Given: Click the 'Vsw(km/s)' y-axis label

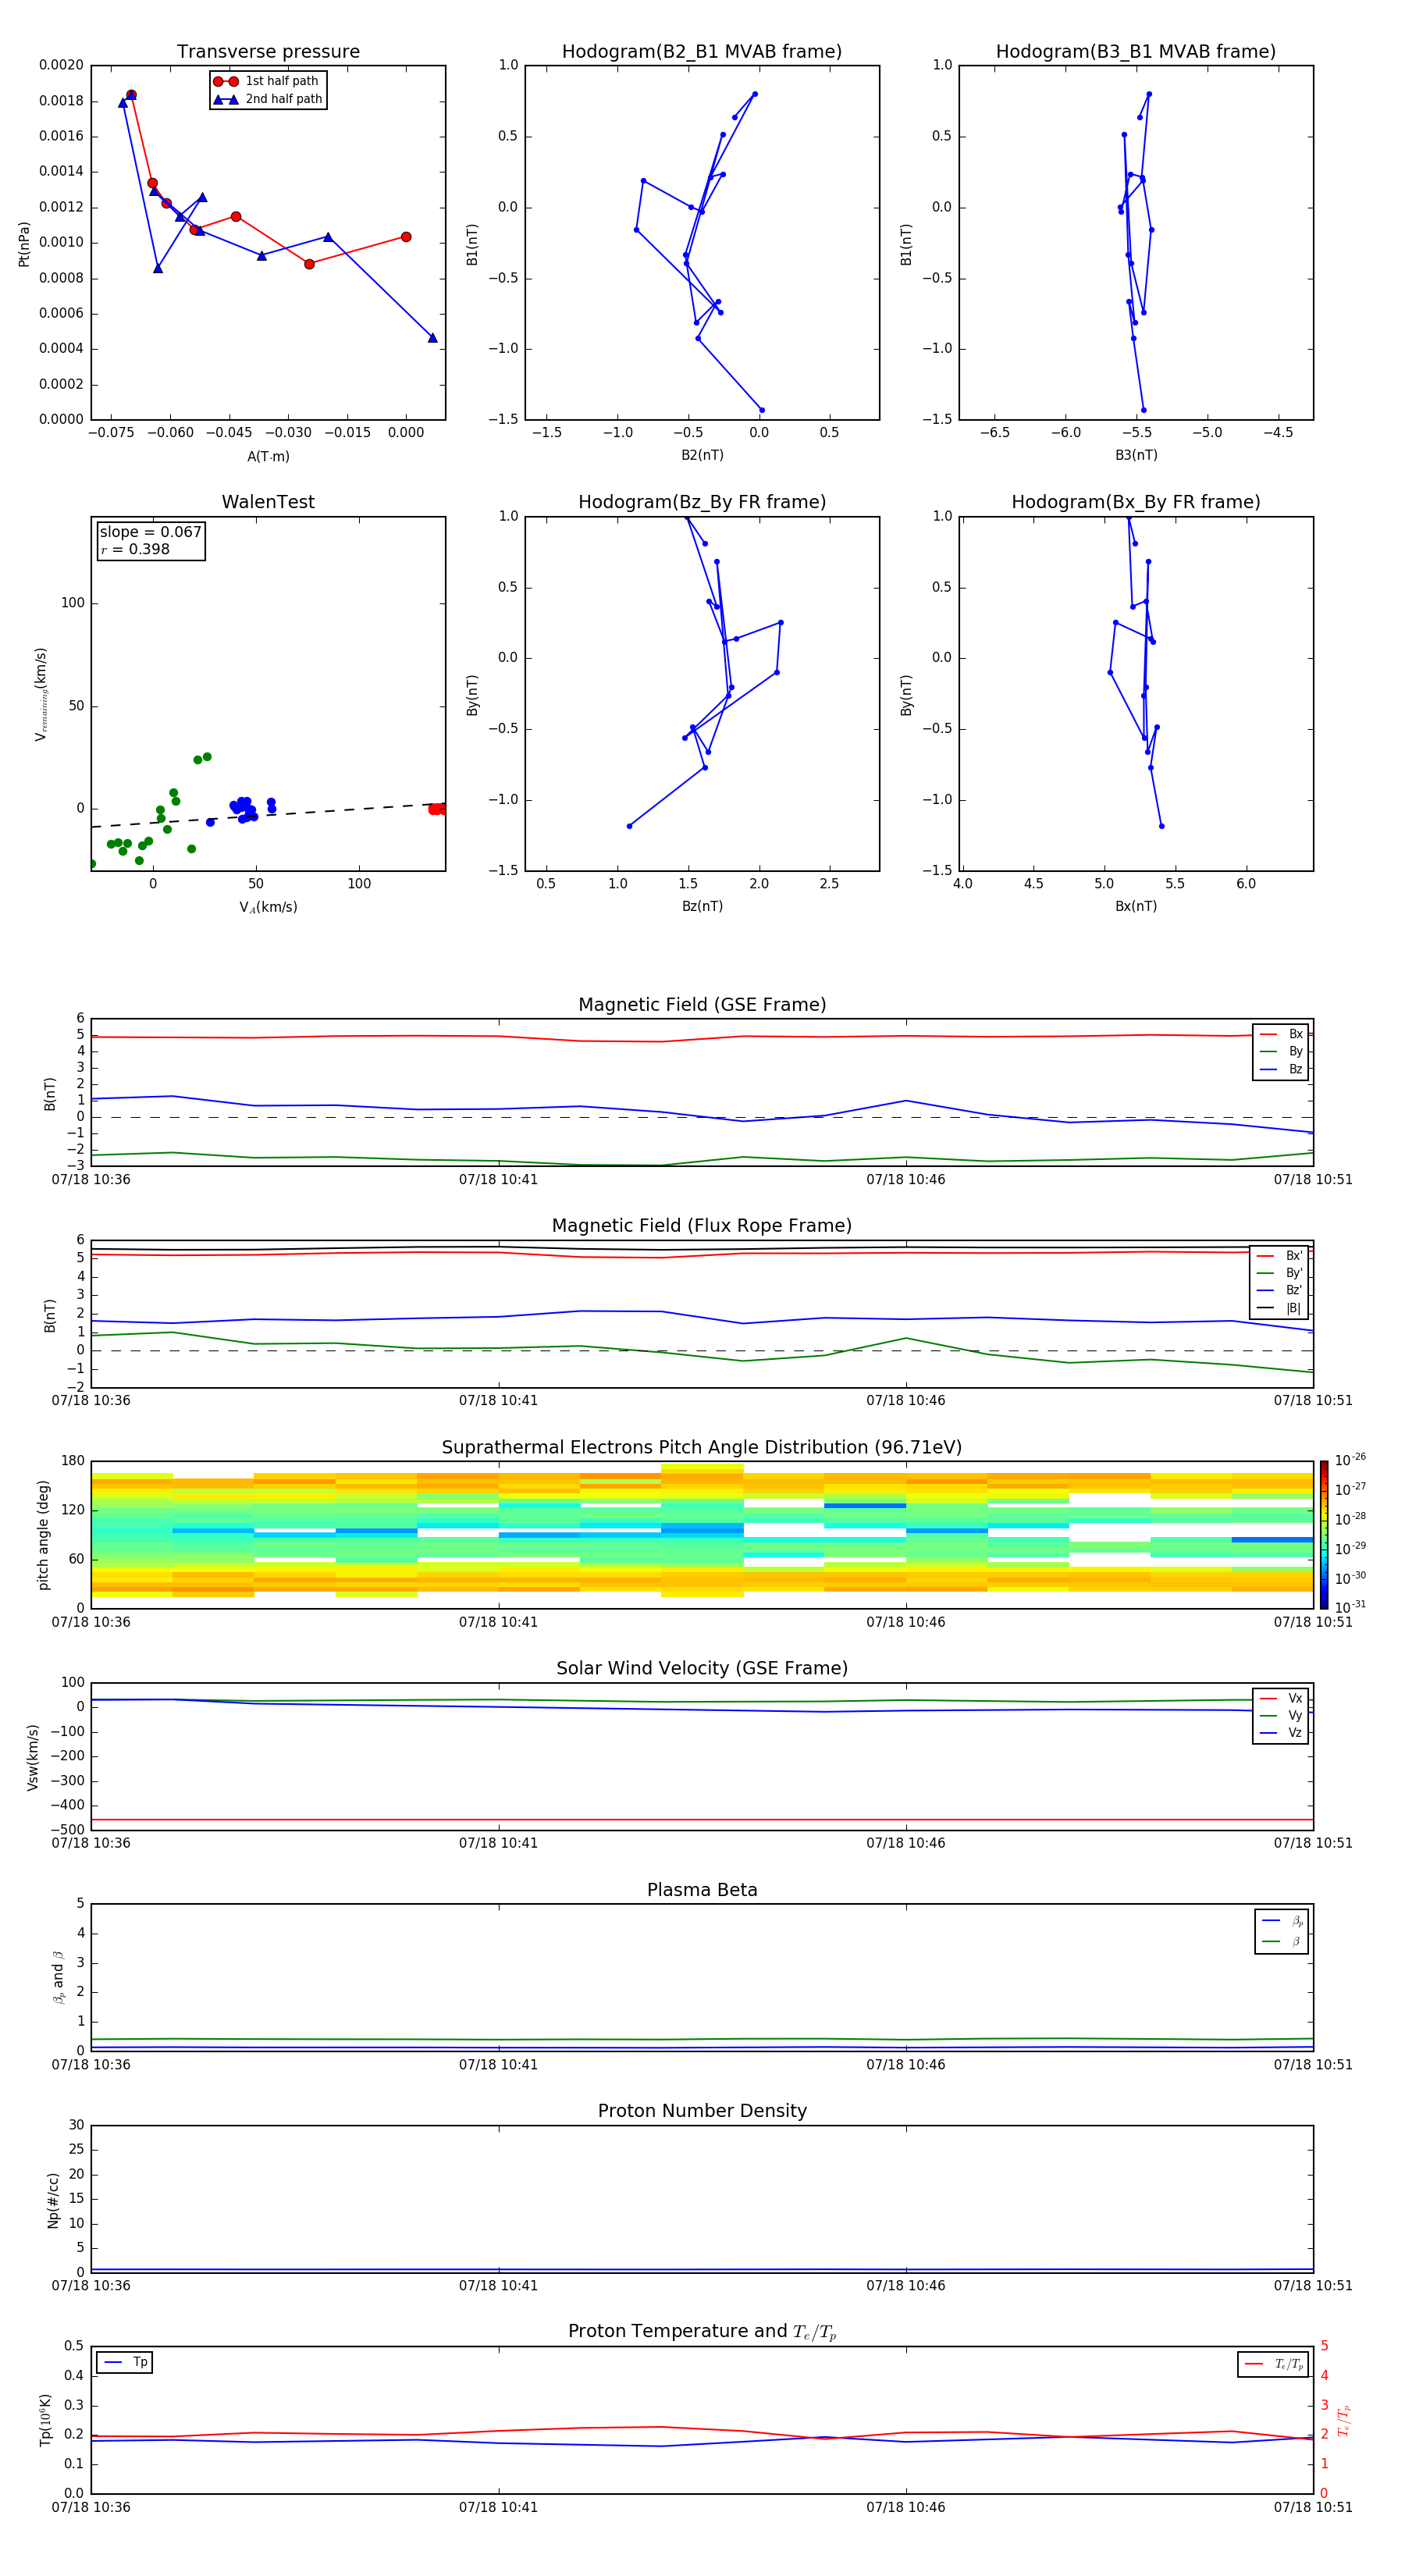Looking at the screenshot, I should (33, 1757).
